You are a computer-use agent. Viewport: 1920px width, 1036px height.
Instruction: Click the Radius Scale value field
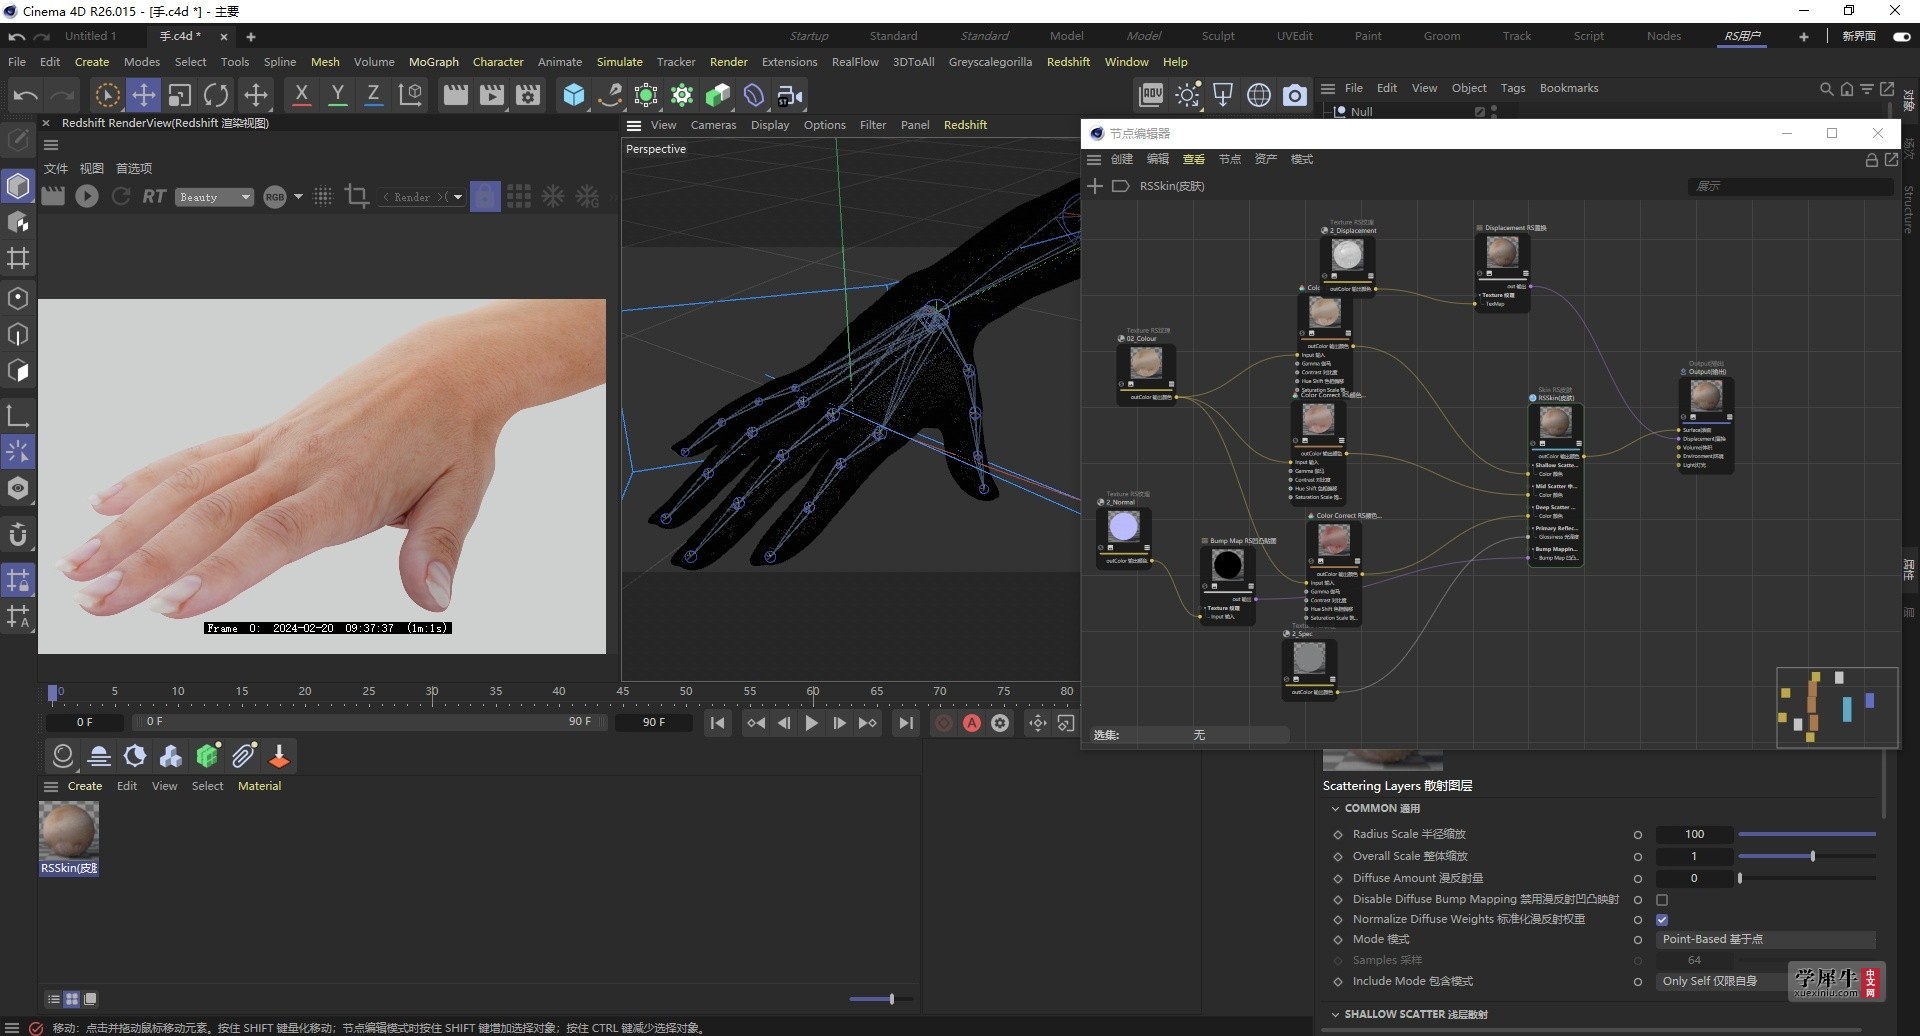tap(1694, 835)
